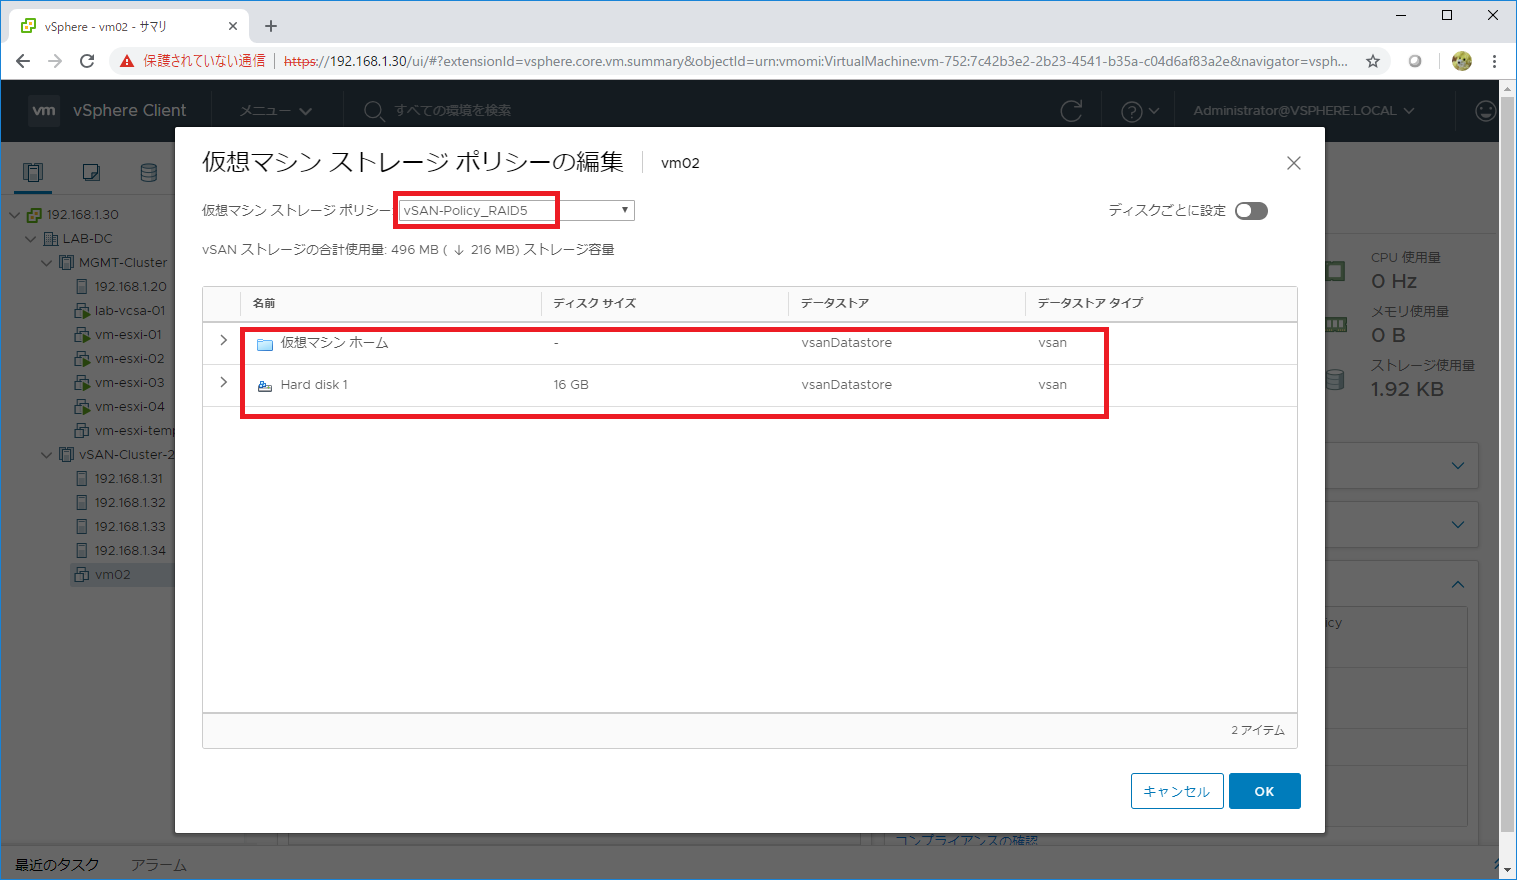
Task: Select lab-vcsa-01 VM in tree
Action: (130, 311)
